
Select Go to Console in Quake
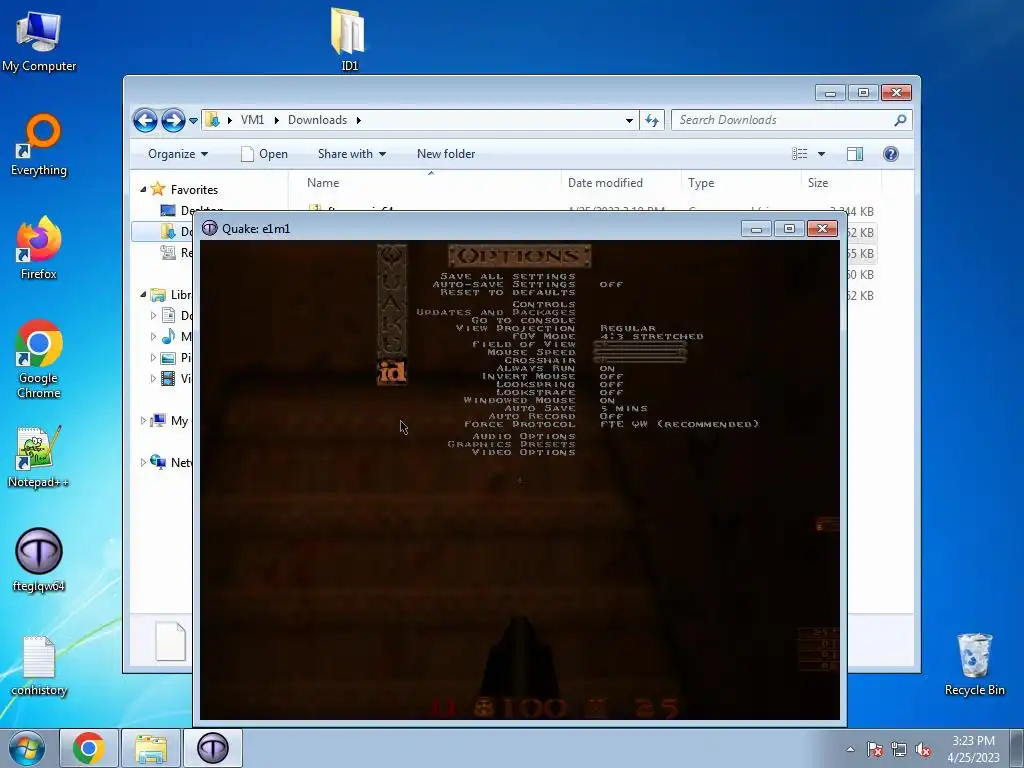524,321
